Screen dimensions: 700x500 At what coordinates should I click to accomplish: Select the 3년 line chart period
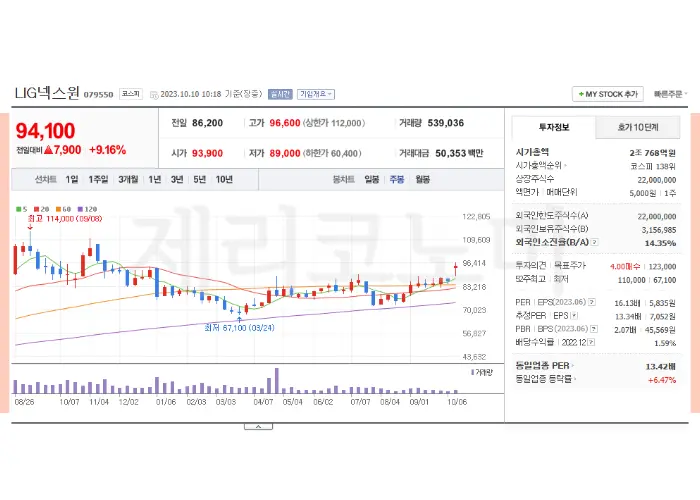(x=177, y=179)
